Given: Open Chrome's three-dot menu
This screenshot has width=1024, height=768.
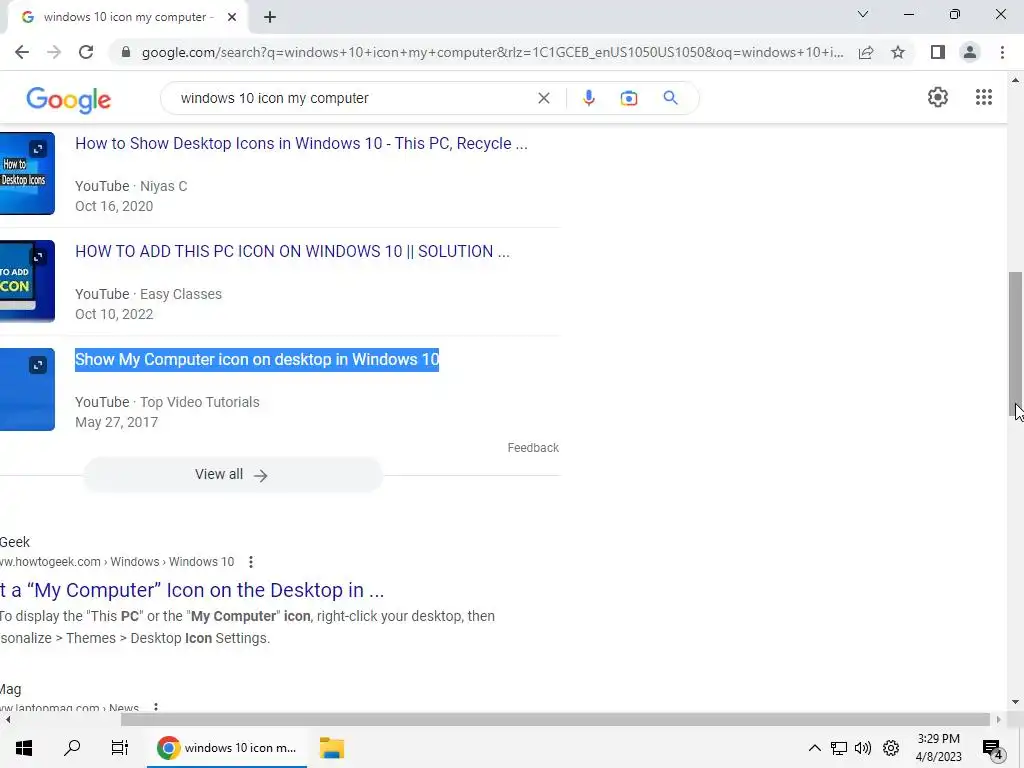Looking at the screenshot, I should pyautogui.click(x=1002, y=52).
